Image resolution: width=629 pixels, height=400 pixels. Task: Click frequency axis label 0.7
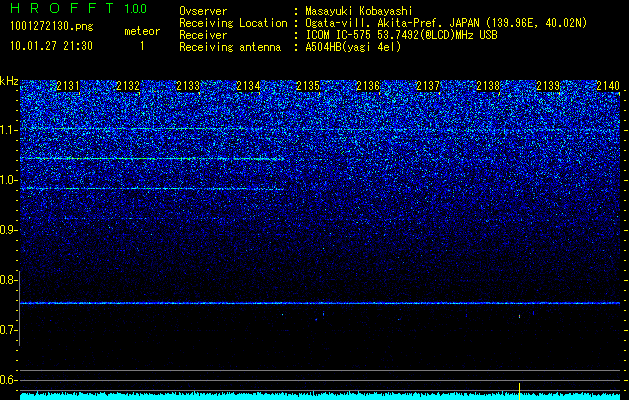tap(8, 330)
